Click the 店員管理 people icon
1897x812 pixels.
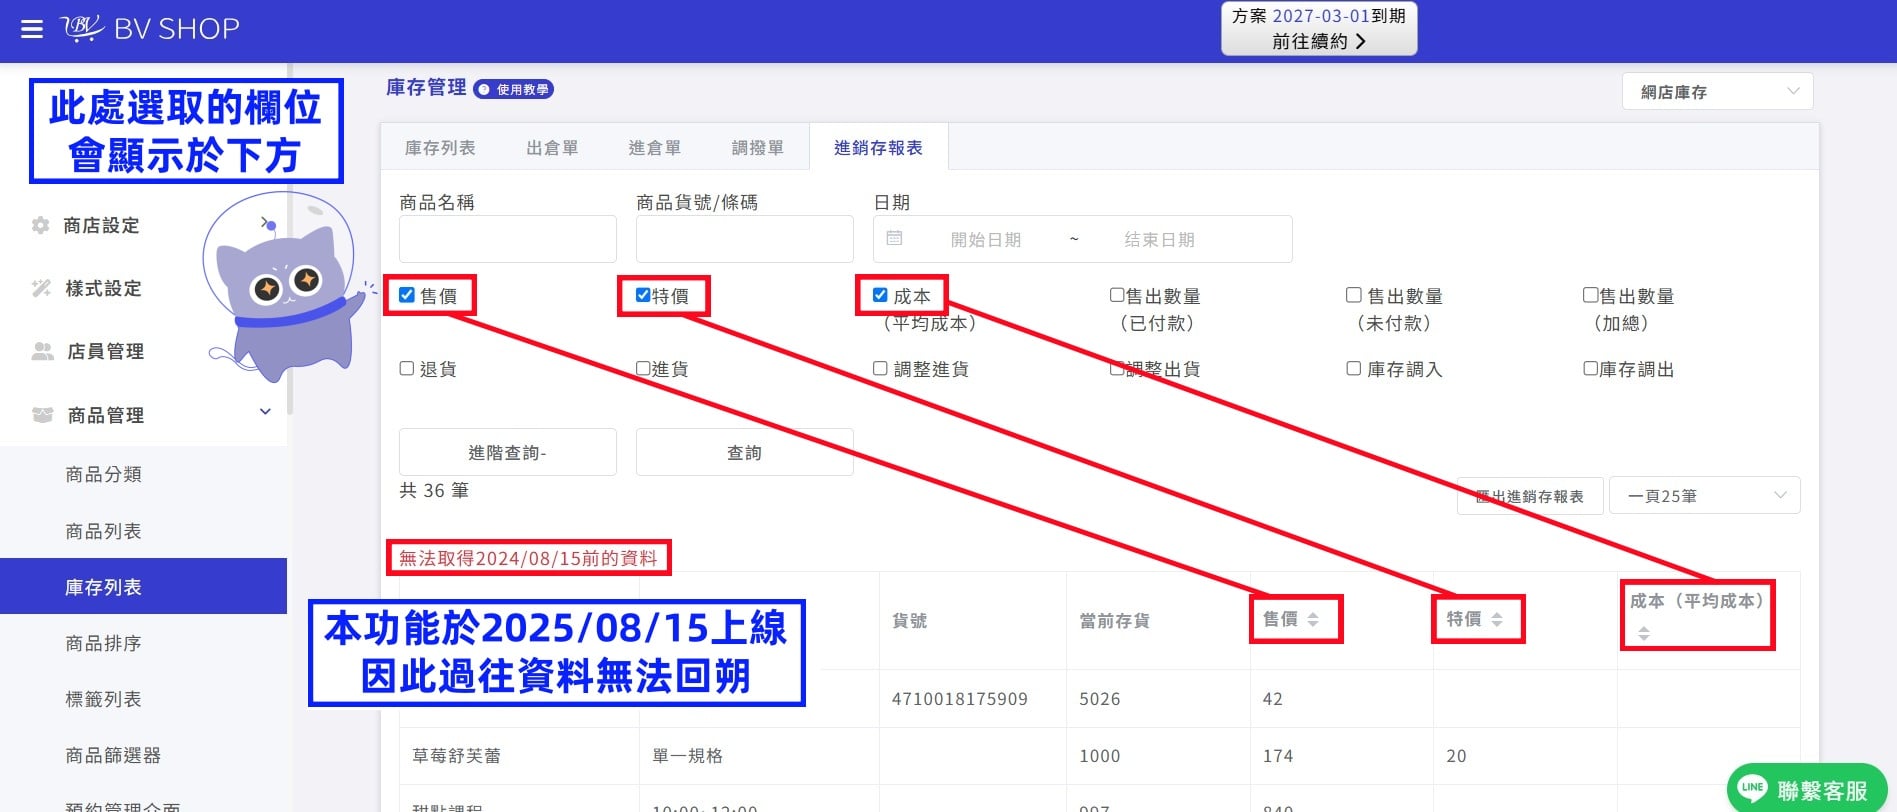point(42,351)
